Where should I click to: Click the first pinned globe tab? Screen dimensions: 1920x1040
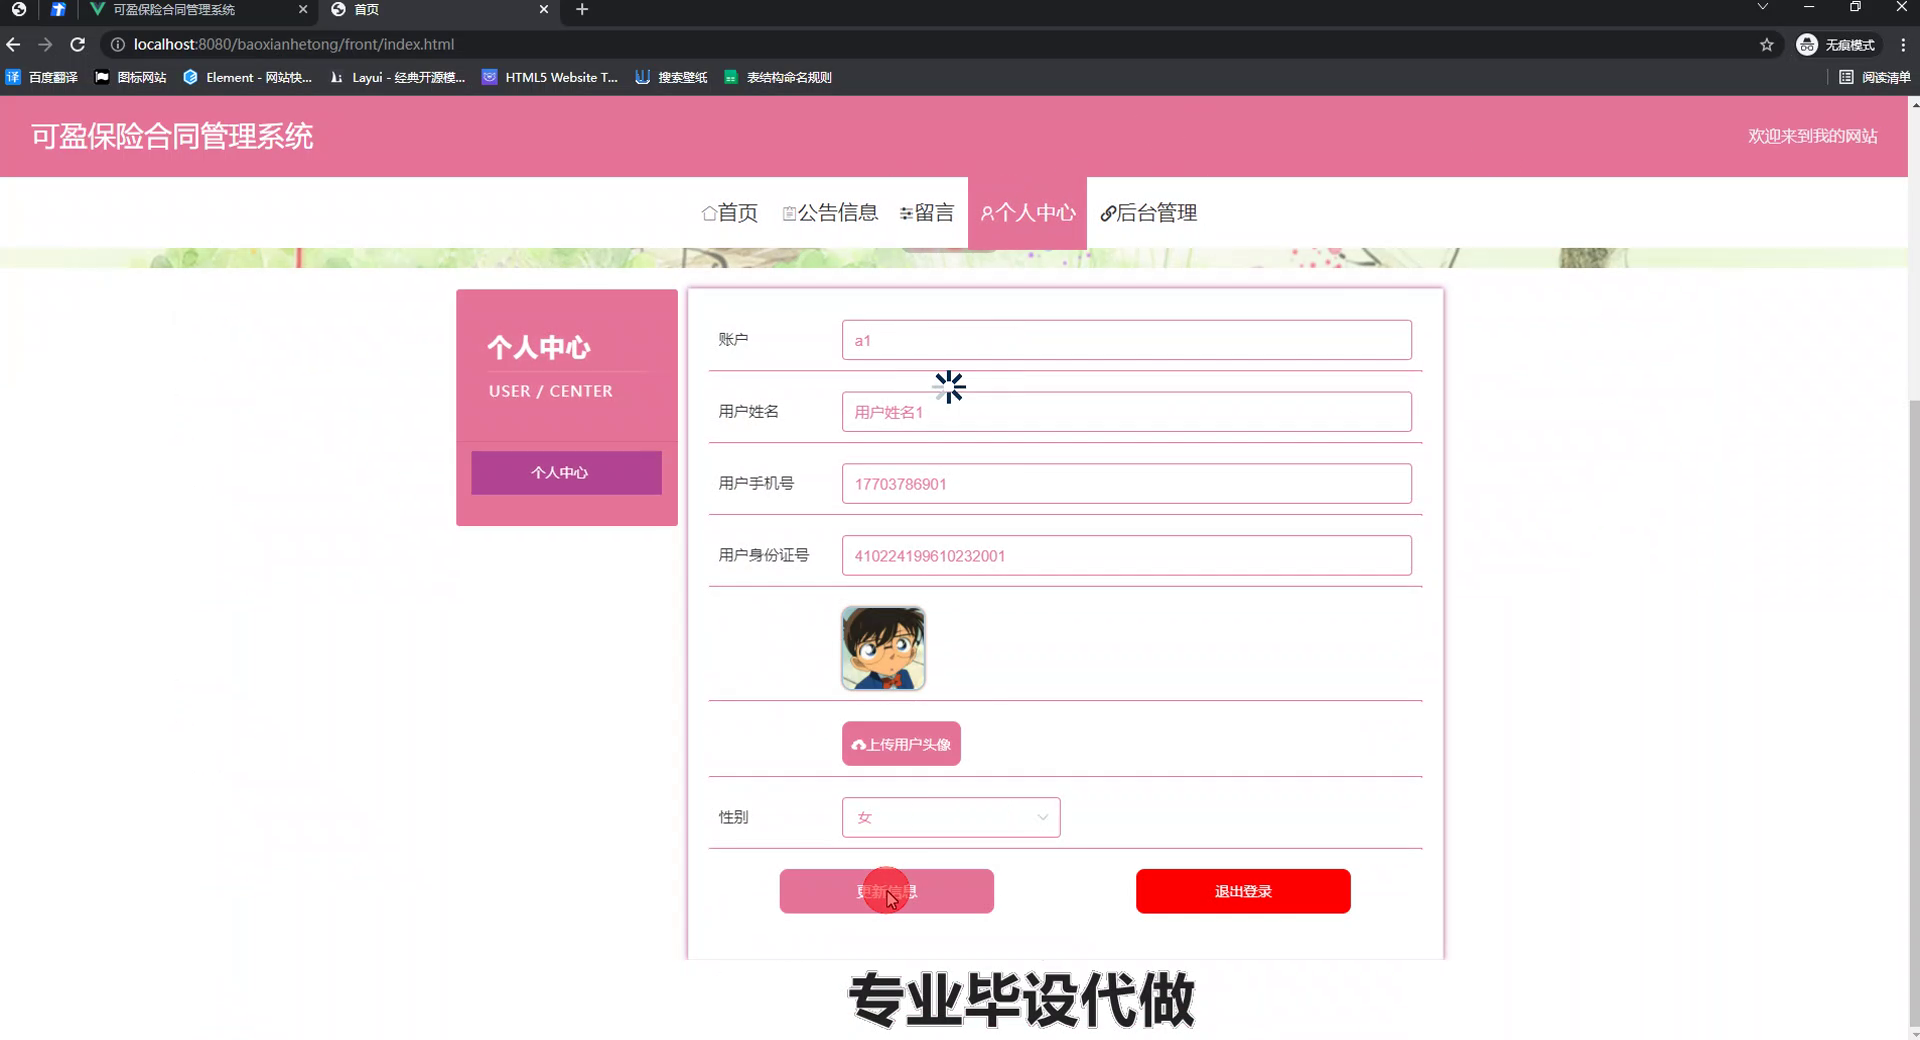pos(18,9)
